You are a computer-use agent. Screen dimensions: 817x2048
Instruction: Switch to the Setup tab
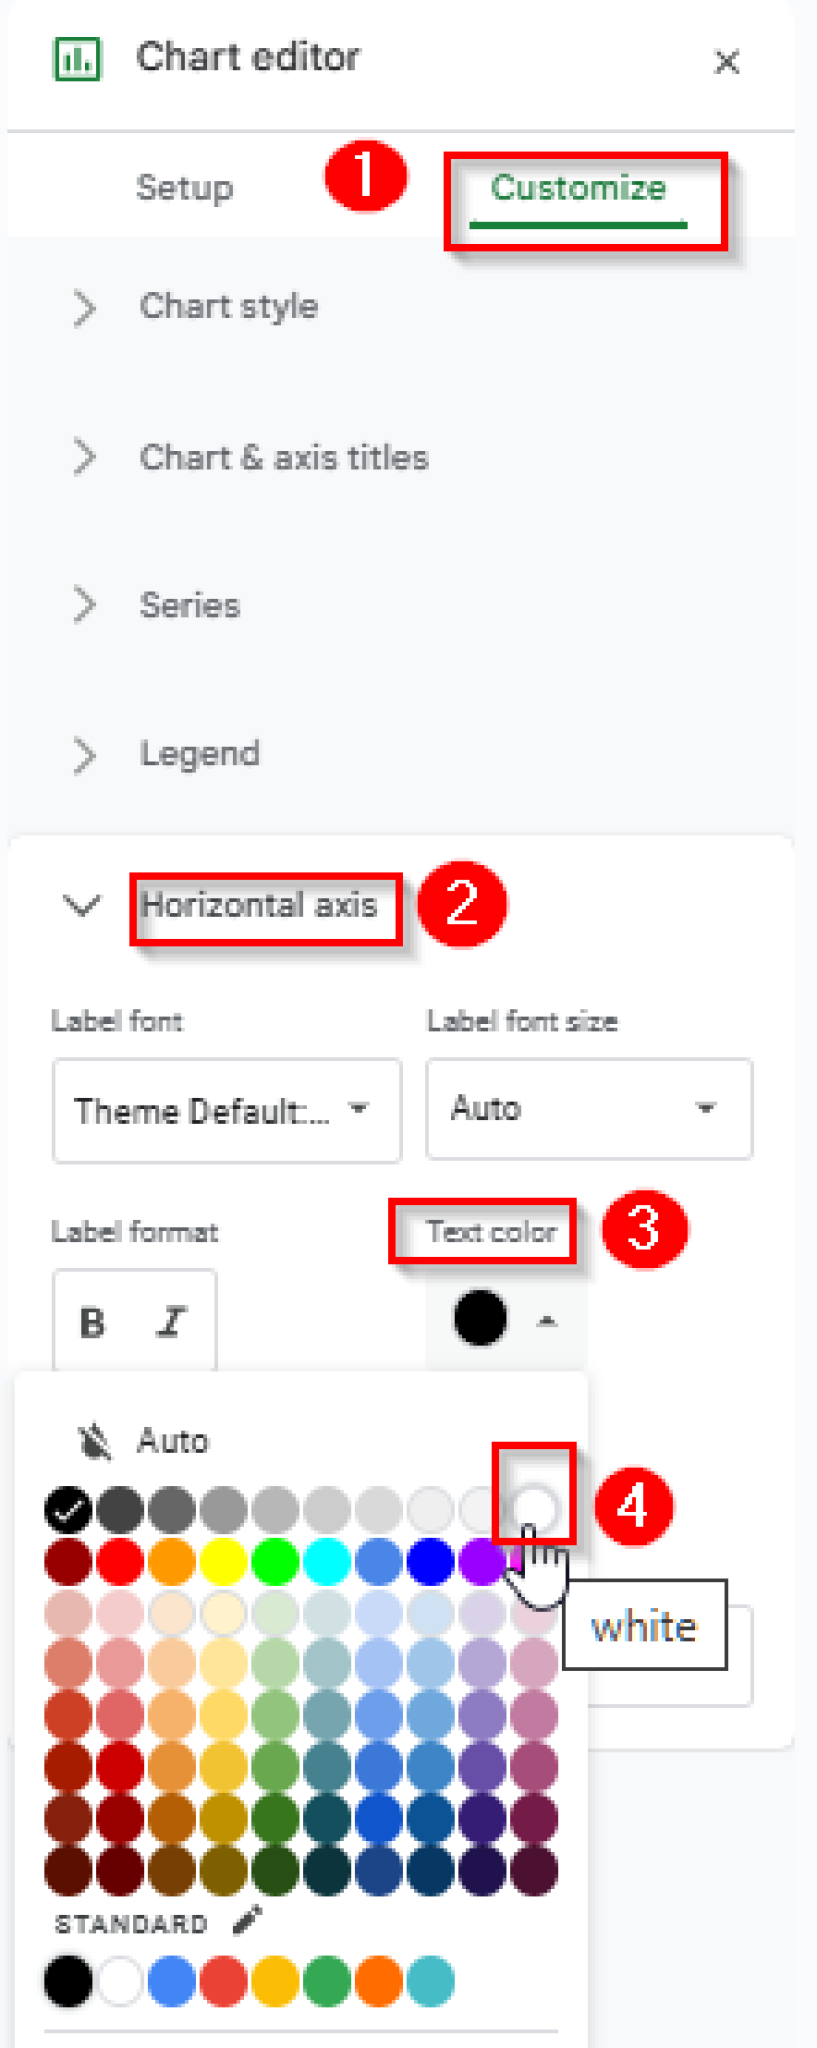(184, 187)
